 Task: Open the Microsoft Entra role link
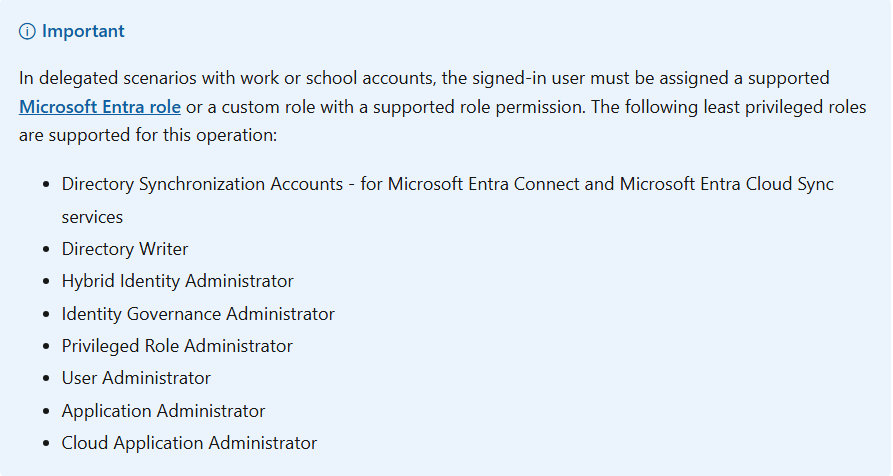pyautogui.click(x=100, y=107)
